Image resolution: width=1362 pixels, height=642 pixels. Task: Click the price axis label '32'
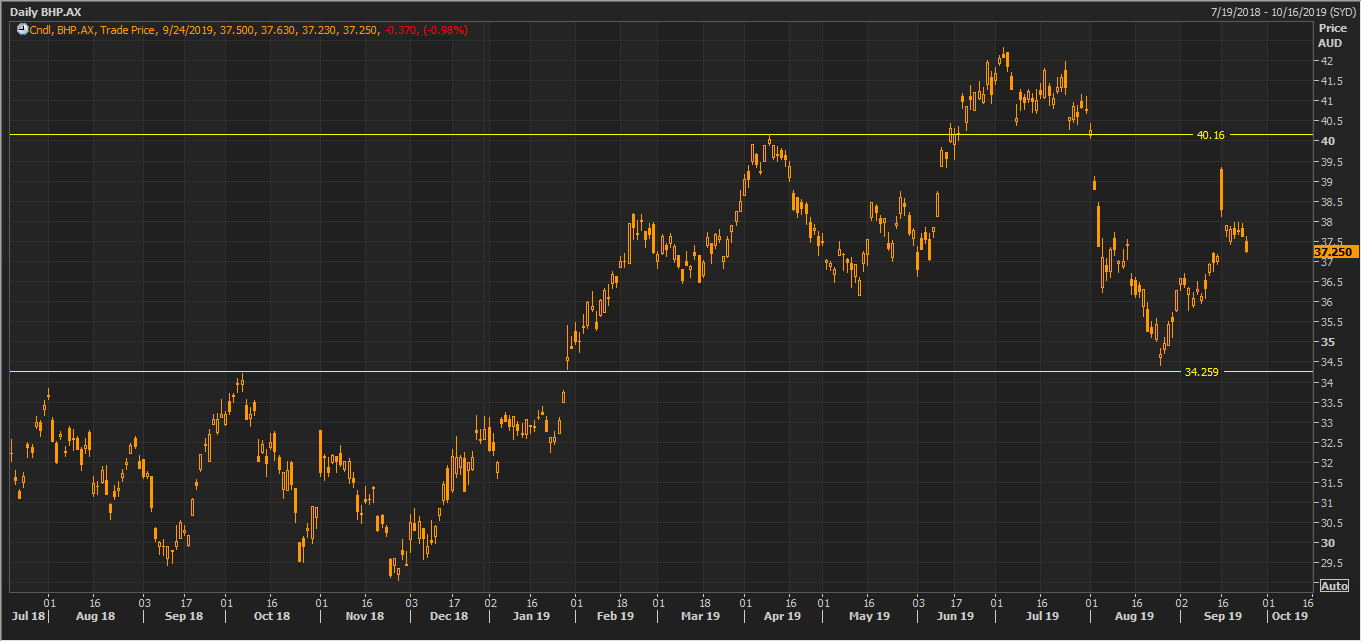(1326, 463)
